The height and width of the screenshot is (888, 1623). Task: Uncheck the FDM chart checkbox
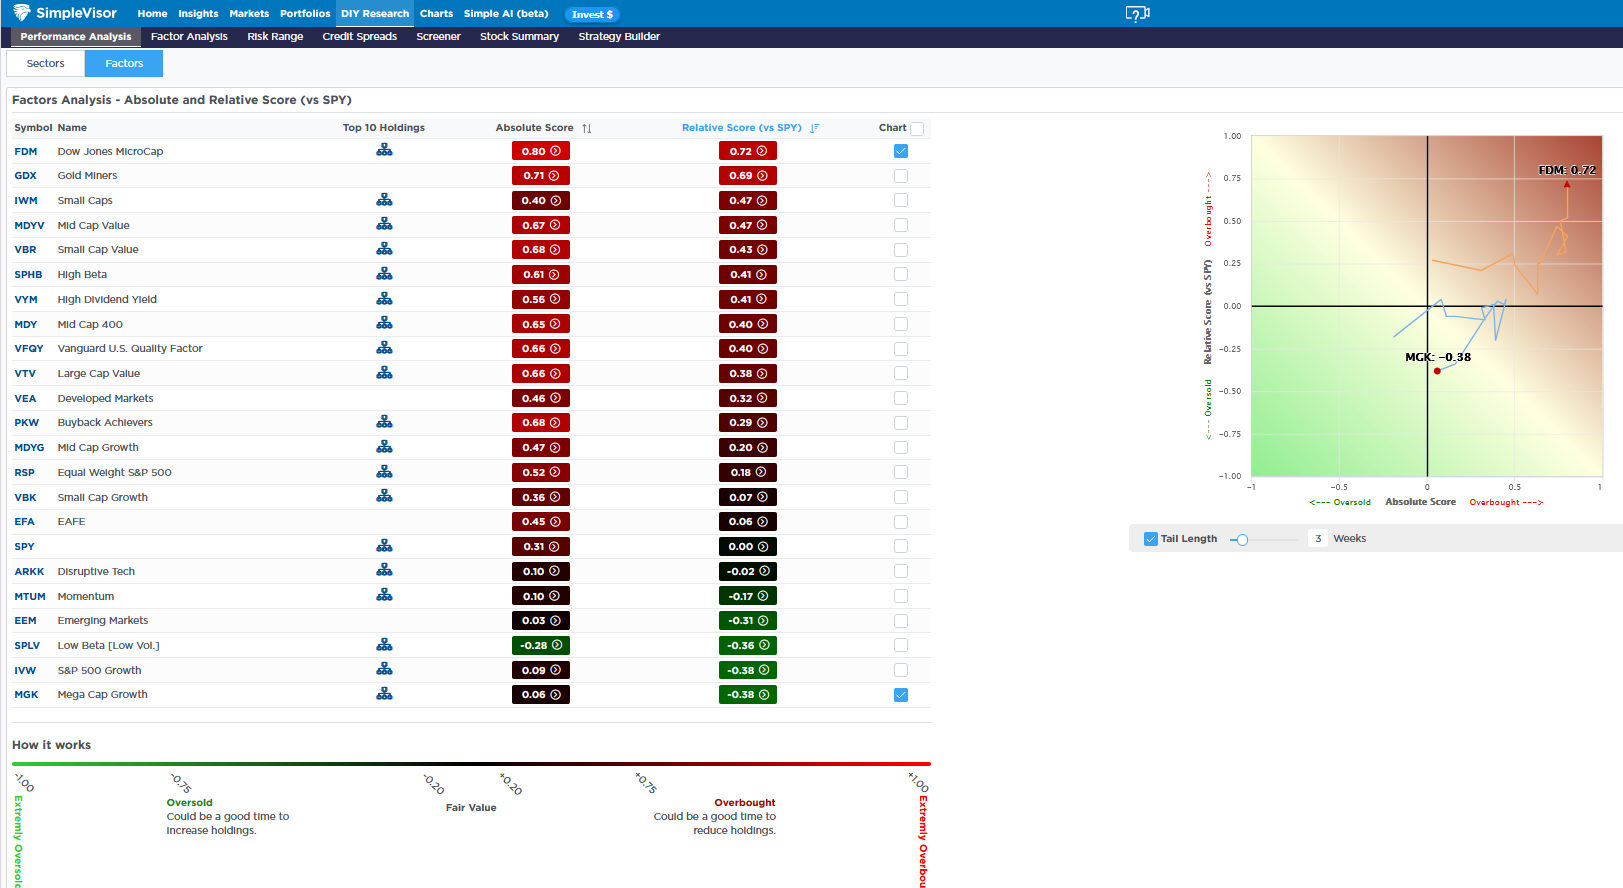pyautogui.click(x=901, y=151)
